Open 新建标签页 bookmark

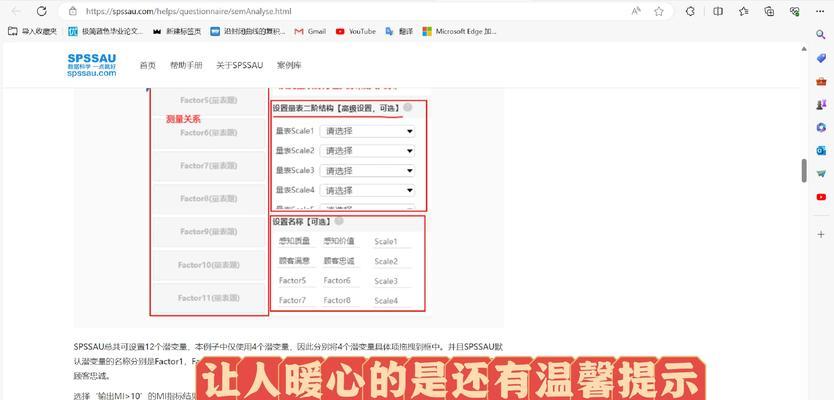coord(177,31)
